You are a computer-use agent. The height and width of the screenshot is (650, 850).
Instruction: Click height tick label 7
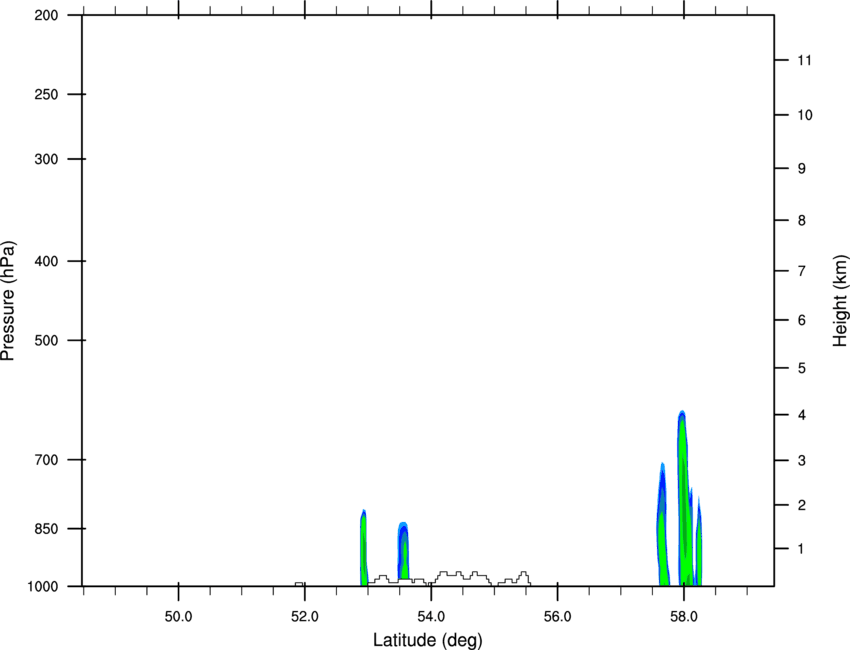coord(802,271)
